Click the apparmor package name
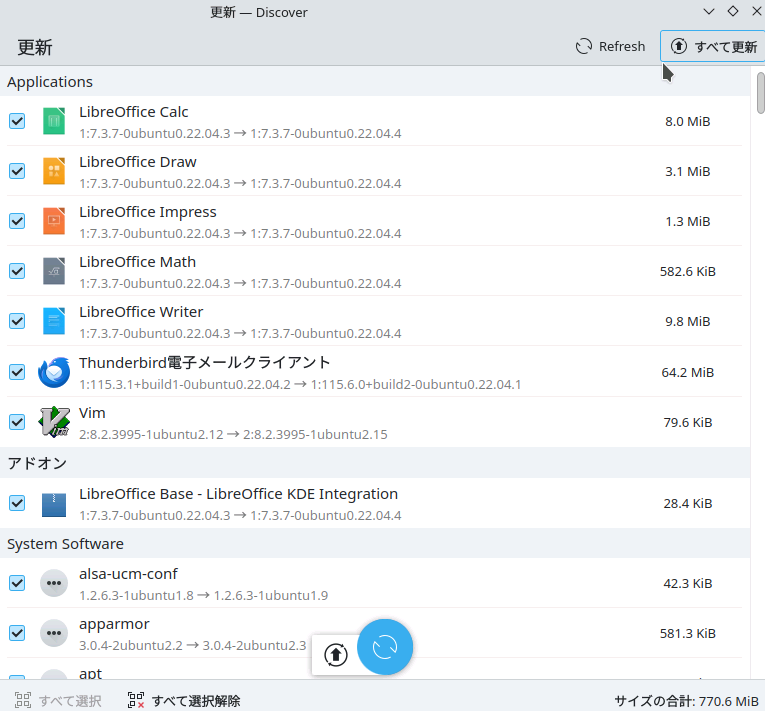The image size is (765, 711). pyautogui.click(x=114, y=624)
